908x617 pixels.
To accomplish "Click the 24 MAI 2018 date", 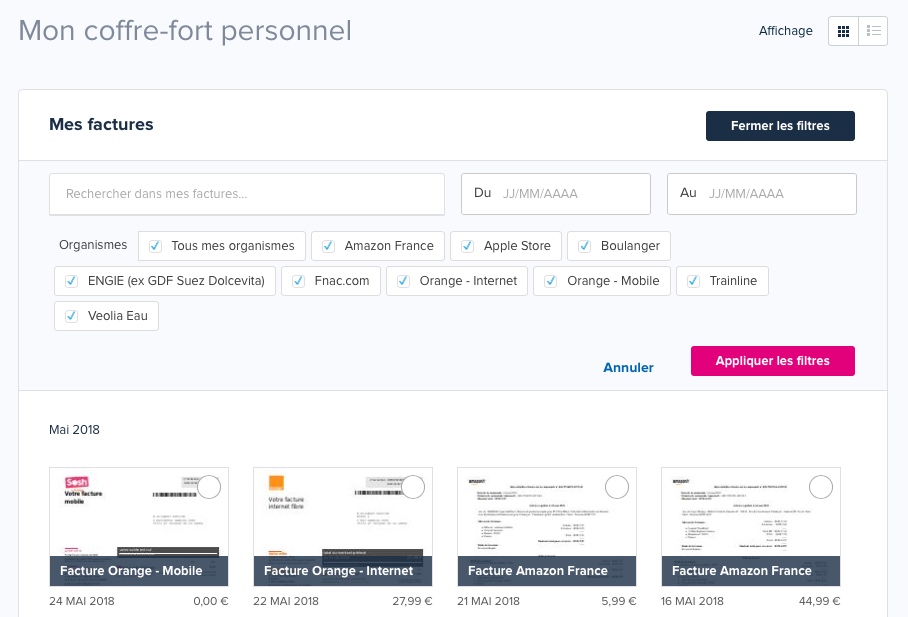I will click(82, 601).
